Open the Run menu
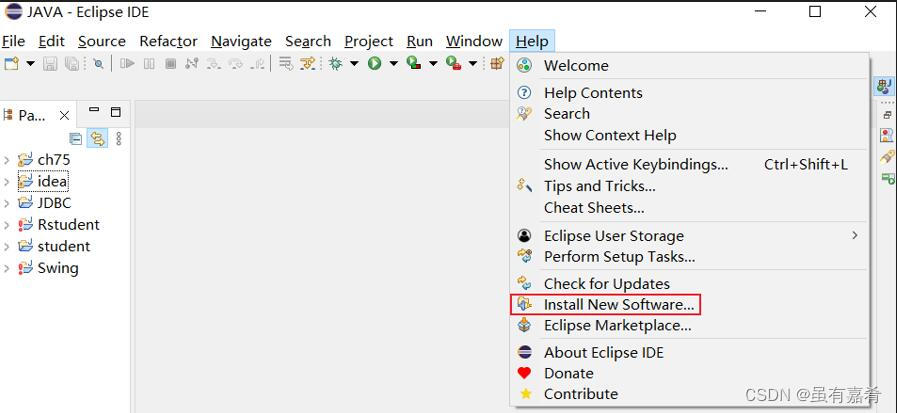The width and height of the screenshot is (897, 413). pos(419,41)
